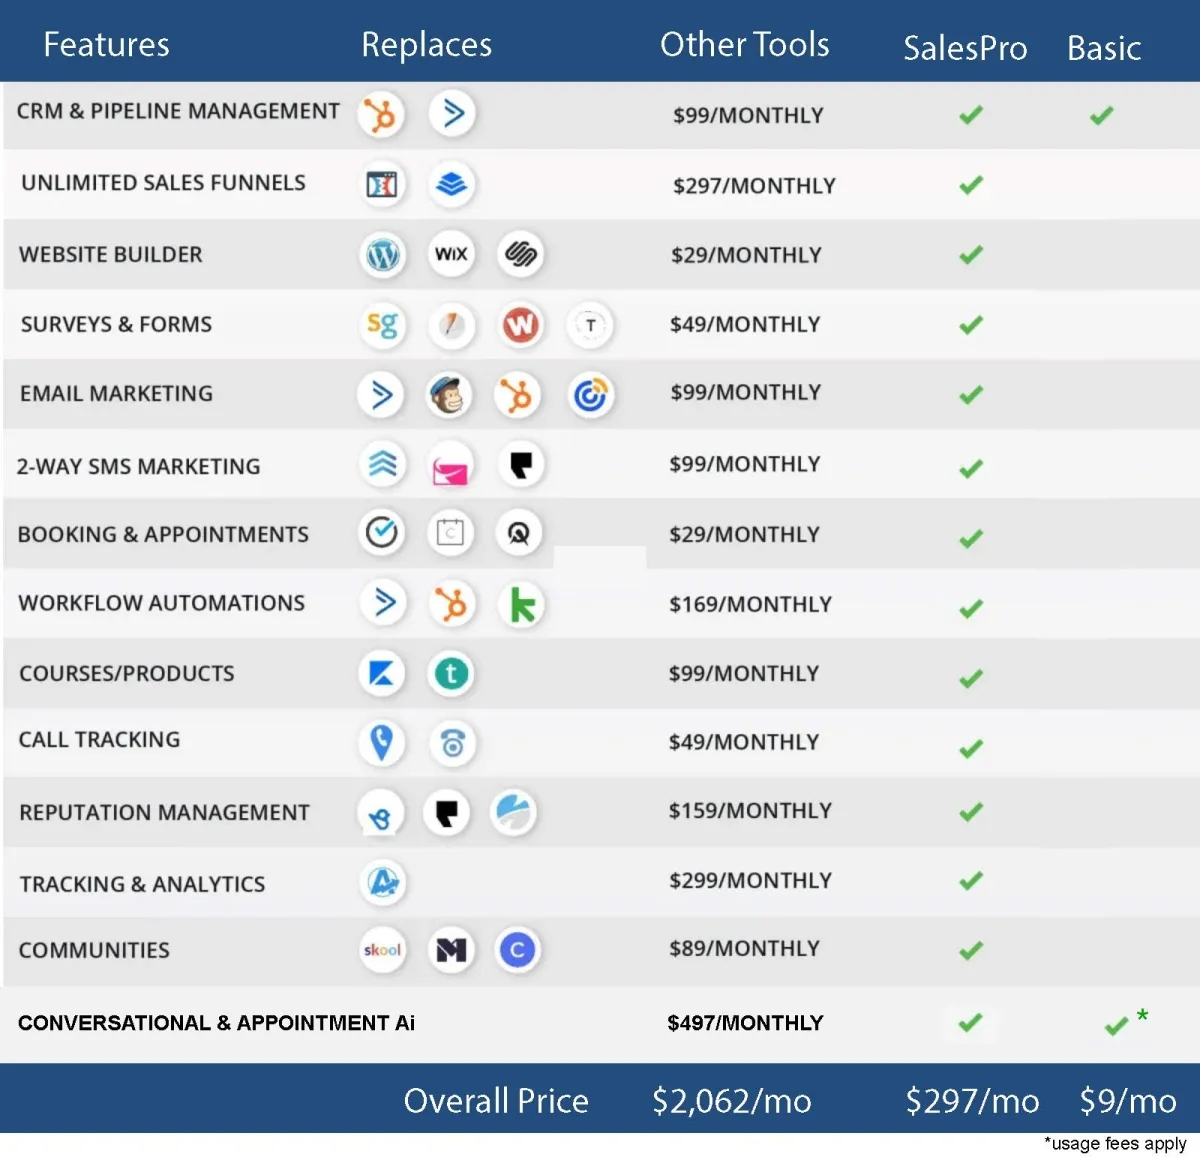Click the blue layered-stack logo in the Sales Funnels row
Image resolution: width=1200 pixels, height=1157 pixels.
[452, 185]
